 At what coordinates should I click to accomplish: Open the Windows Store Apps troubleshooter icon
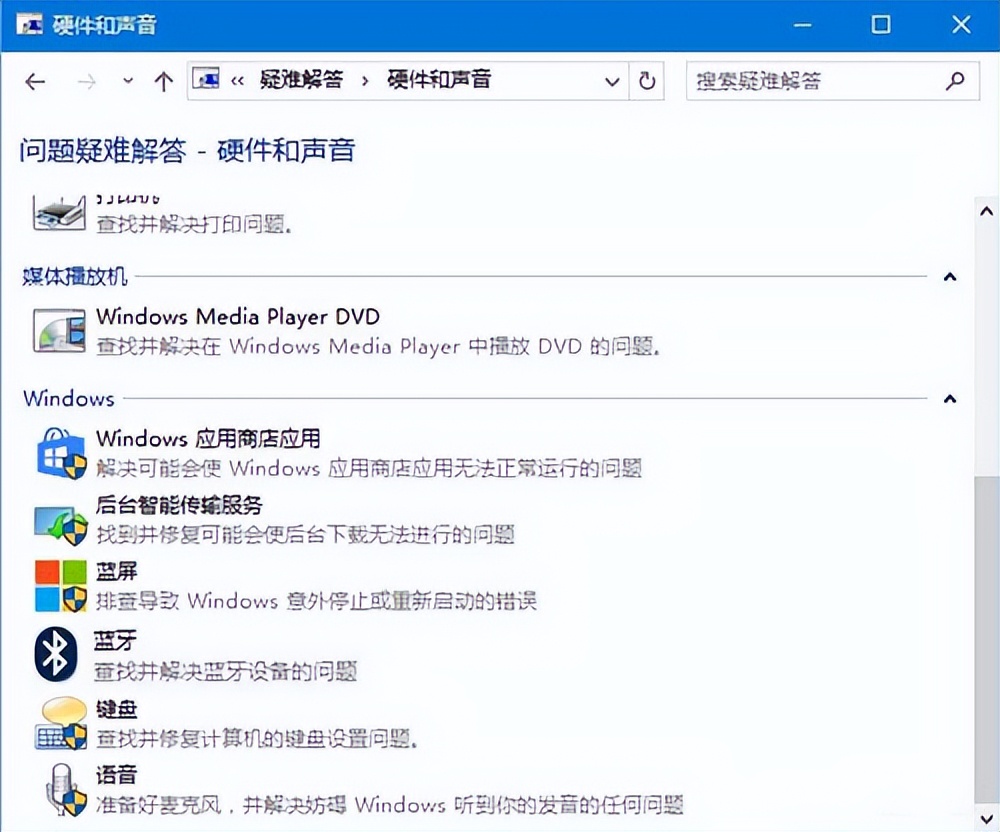point(61,453)
